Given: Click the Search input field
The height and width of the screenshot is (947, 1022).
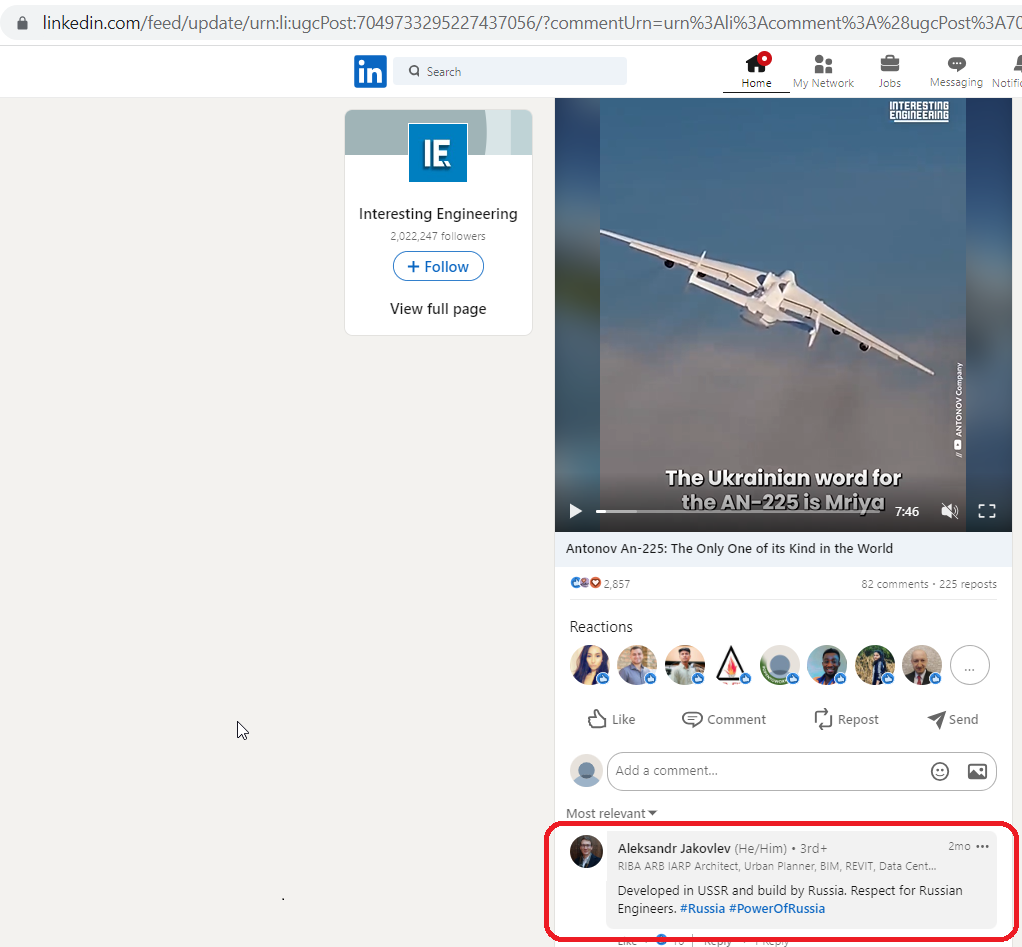Looking at the screenshot, I should [x=510, y=71].
